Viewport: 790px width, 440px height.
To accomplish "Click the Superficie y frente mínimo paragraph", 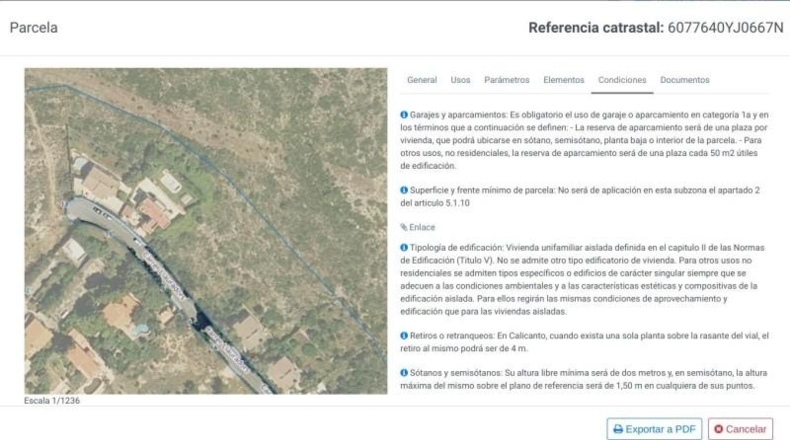I will point(580,197).
